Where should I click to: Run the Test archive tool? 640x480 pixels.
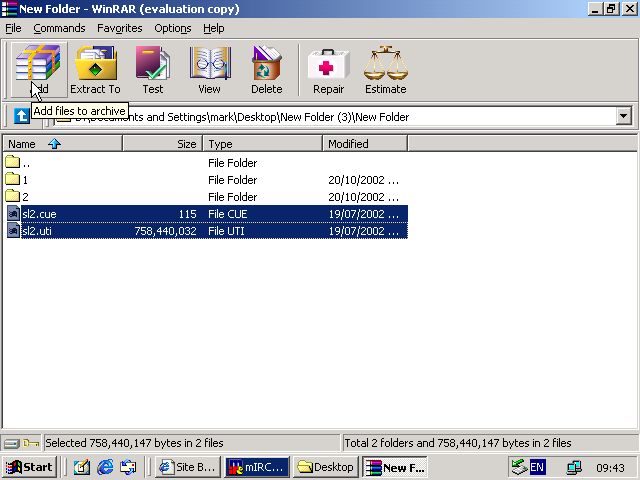click(x=153, y=70)
